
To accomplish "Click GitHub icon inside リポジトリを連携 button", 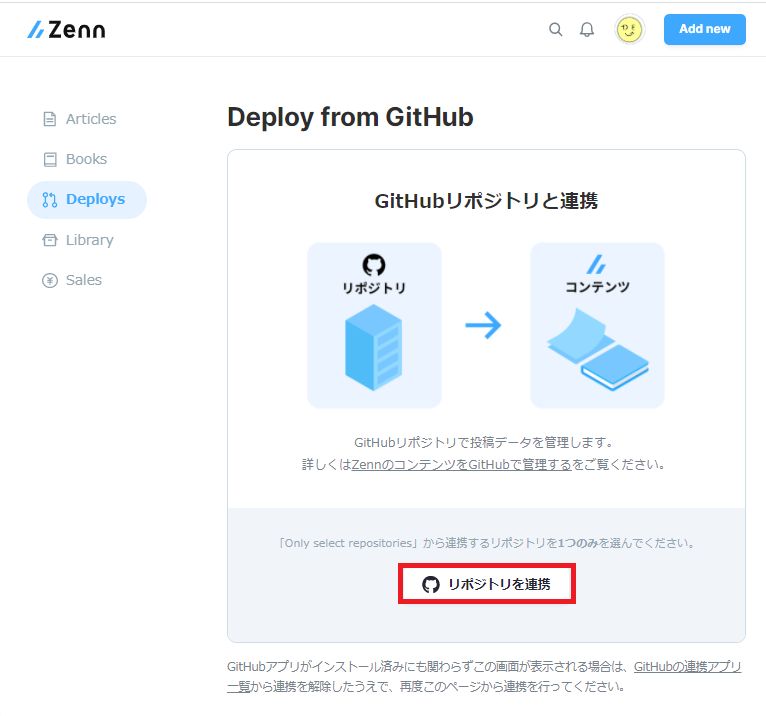I will [431, 584].
